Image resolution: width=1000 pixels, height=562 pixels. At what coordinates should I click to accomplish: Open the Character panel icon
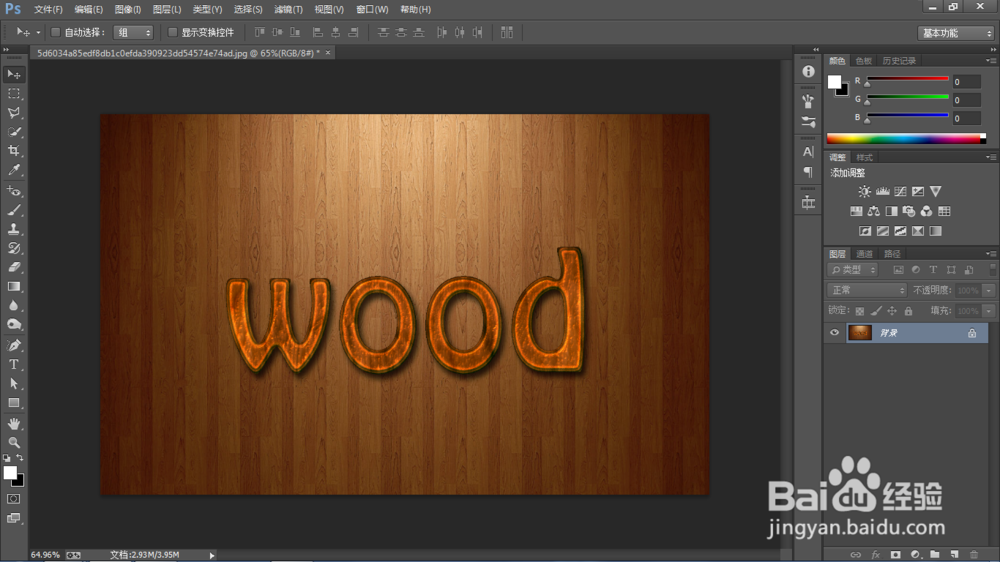coord(808,152)
